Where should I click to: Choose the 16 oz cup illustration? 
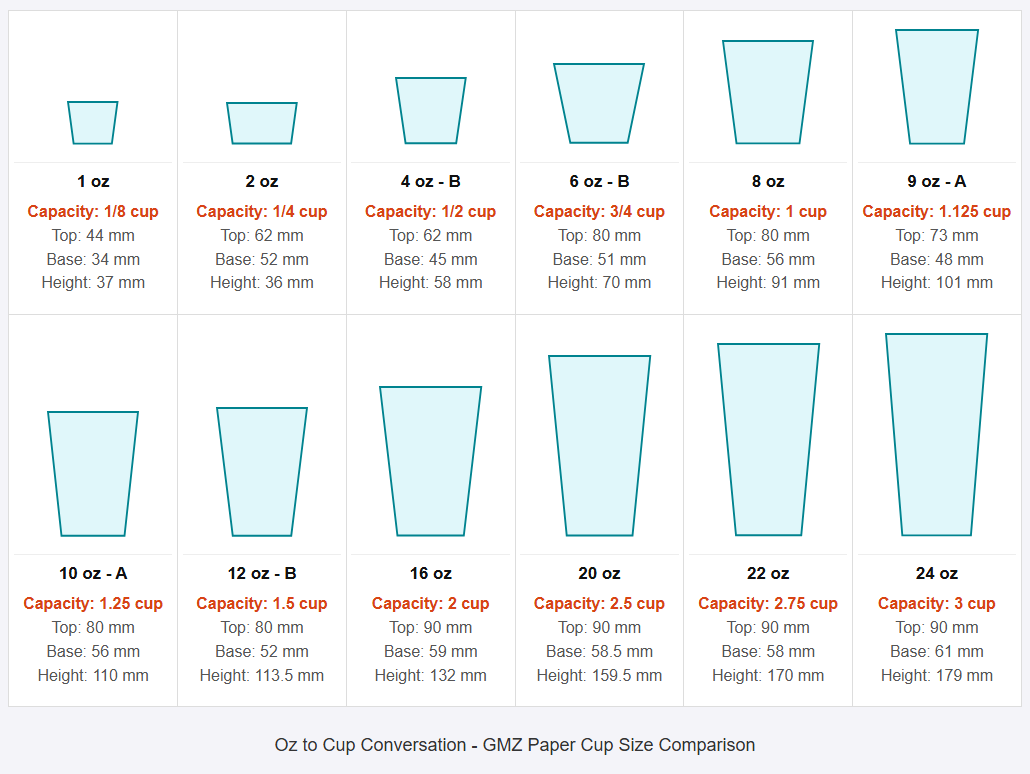[431, 461]
